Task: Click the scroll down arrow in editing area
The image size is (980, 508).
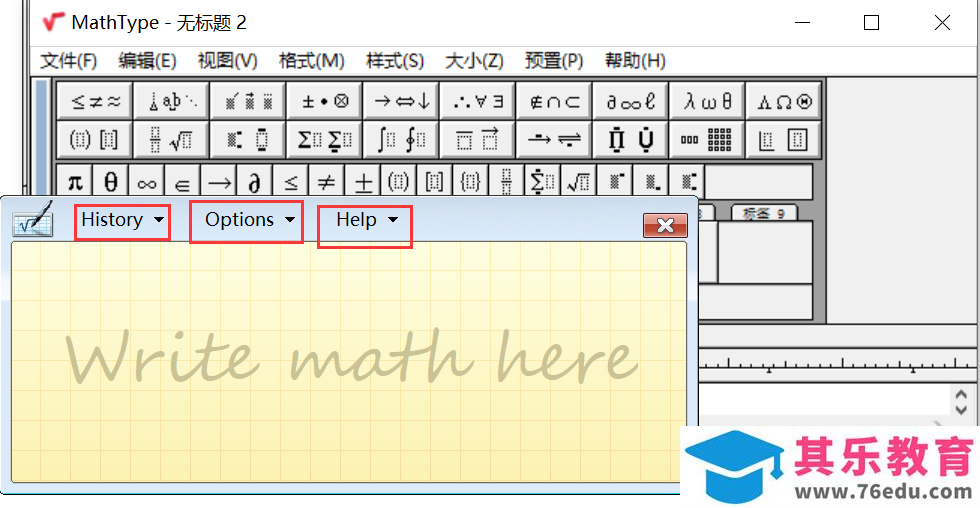Action: point(961,410)
